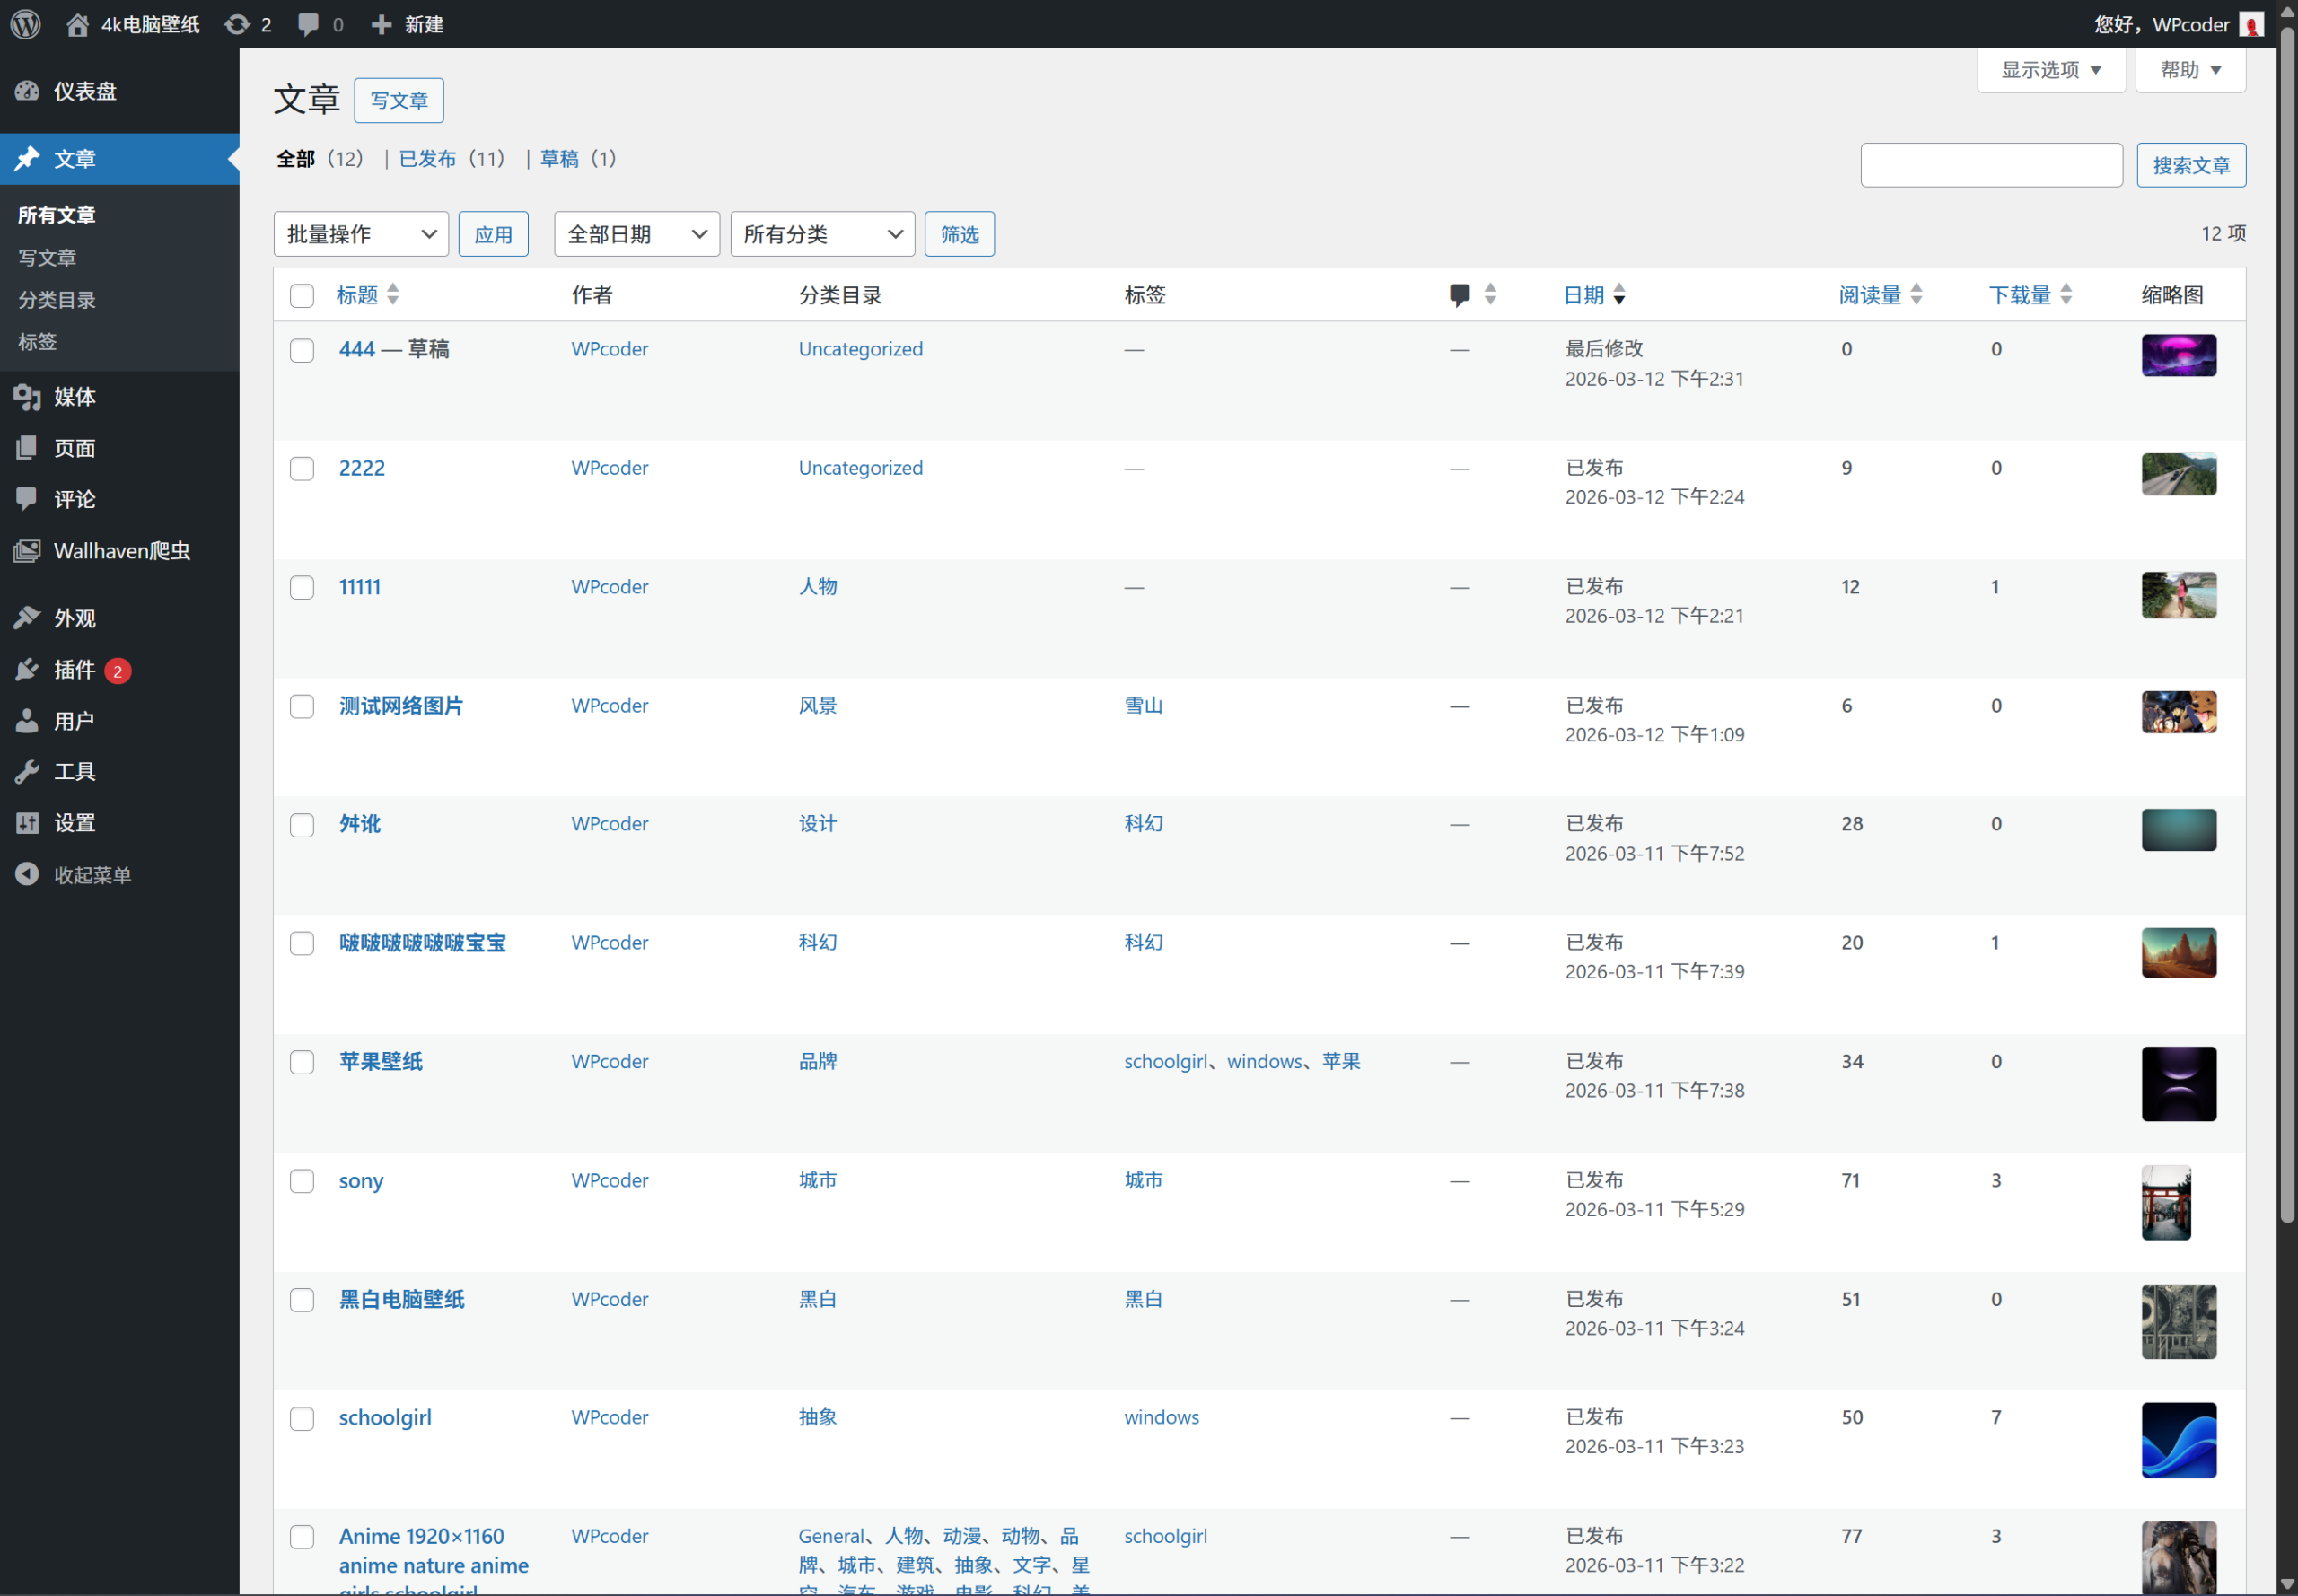2298x1596 pixels.
Task: Expand the 显示选项 screen options panel
Action: [x=2050, y=70]
